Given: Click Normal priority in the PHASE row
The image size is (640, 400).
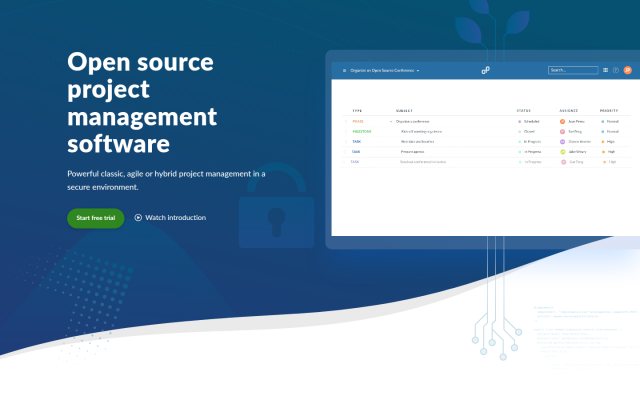Looking at the screenshot, I should click(x=613, y=121).
